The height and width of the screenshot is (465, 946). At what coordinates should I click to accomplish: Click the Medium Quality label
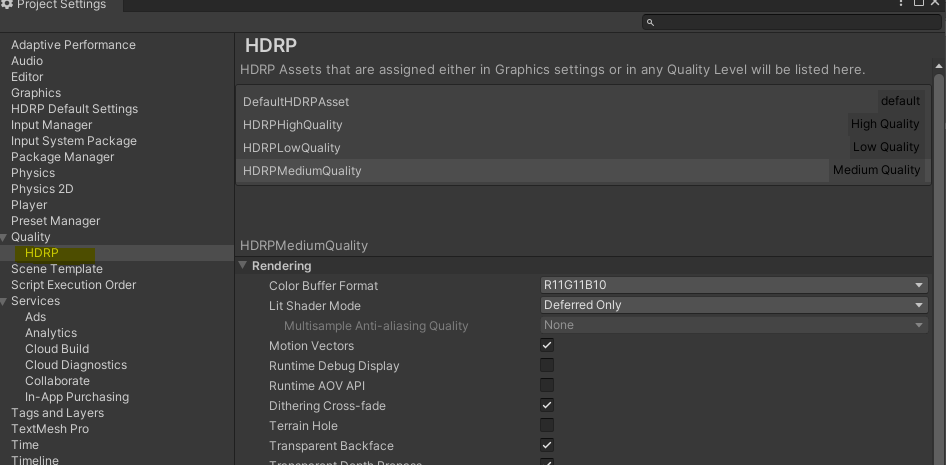876,170
